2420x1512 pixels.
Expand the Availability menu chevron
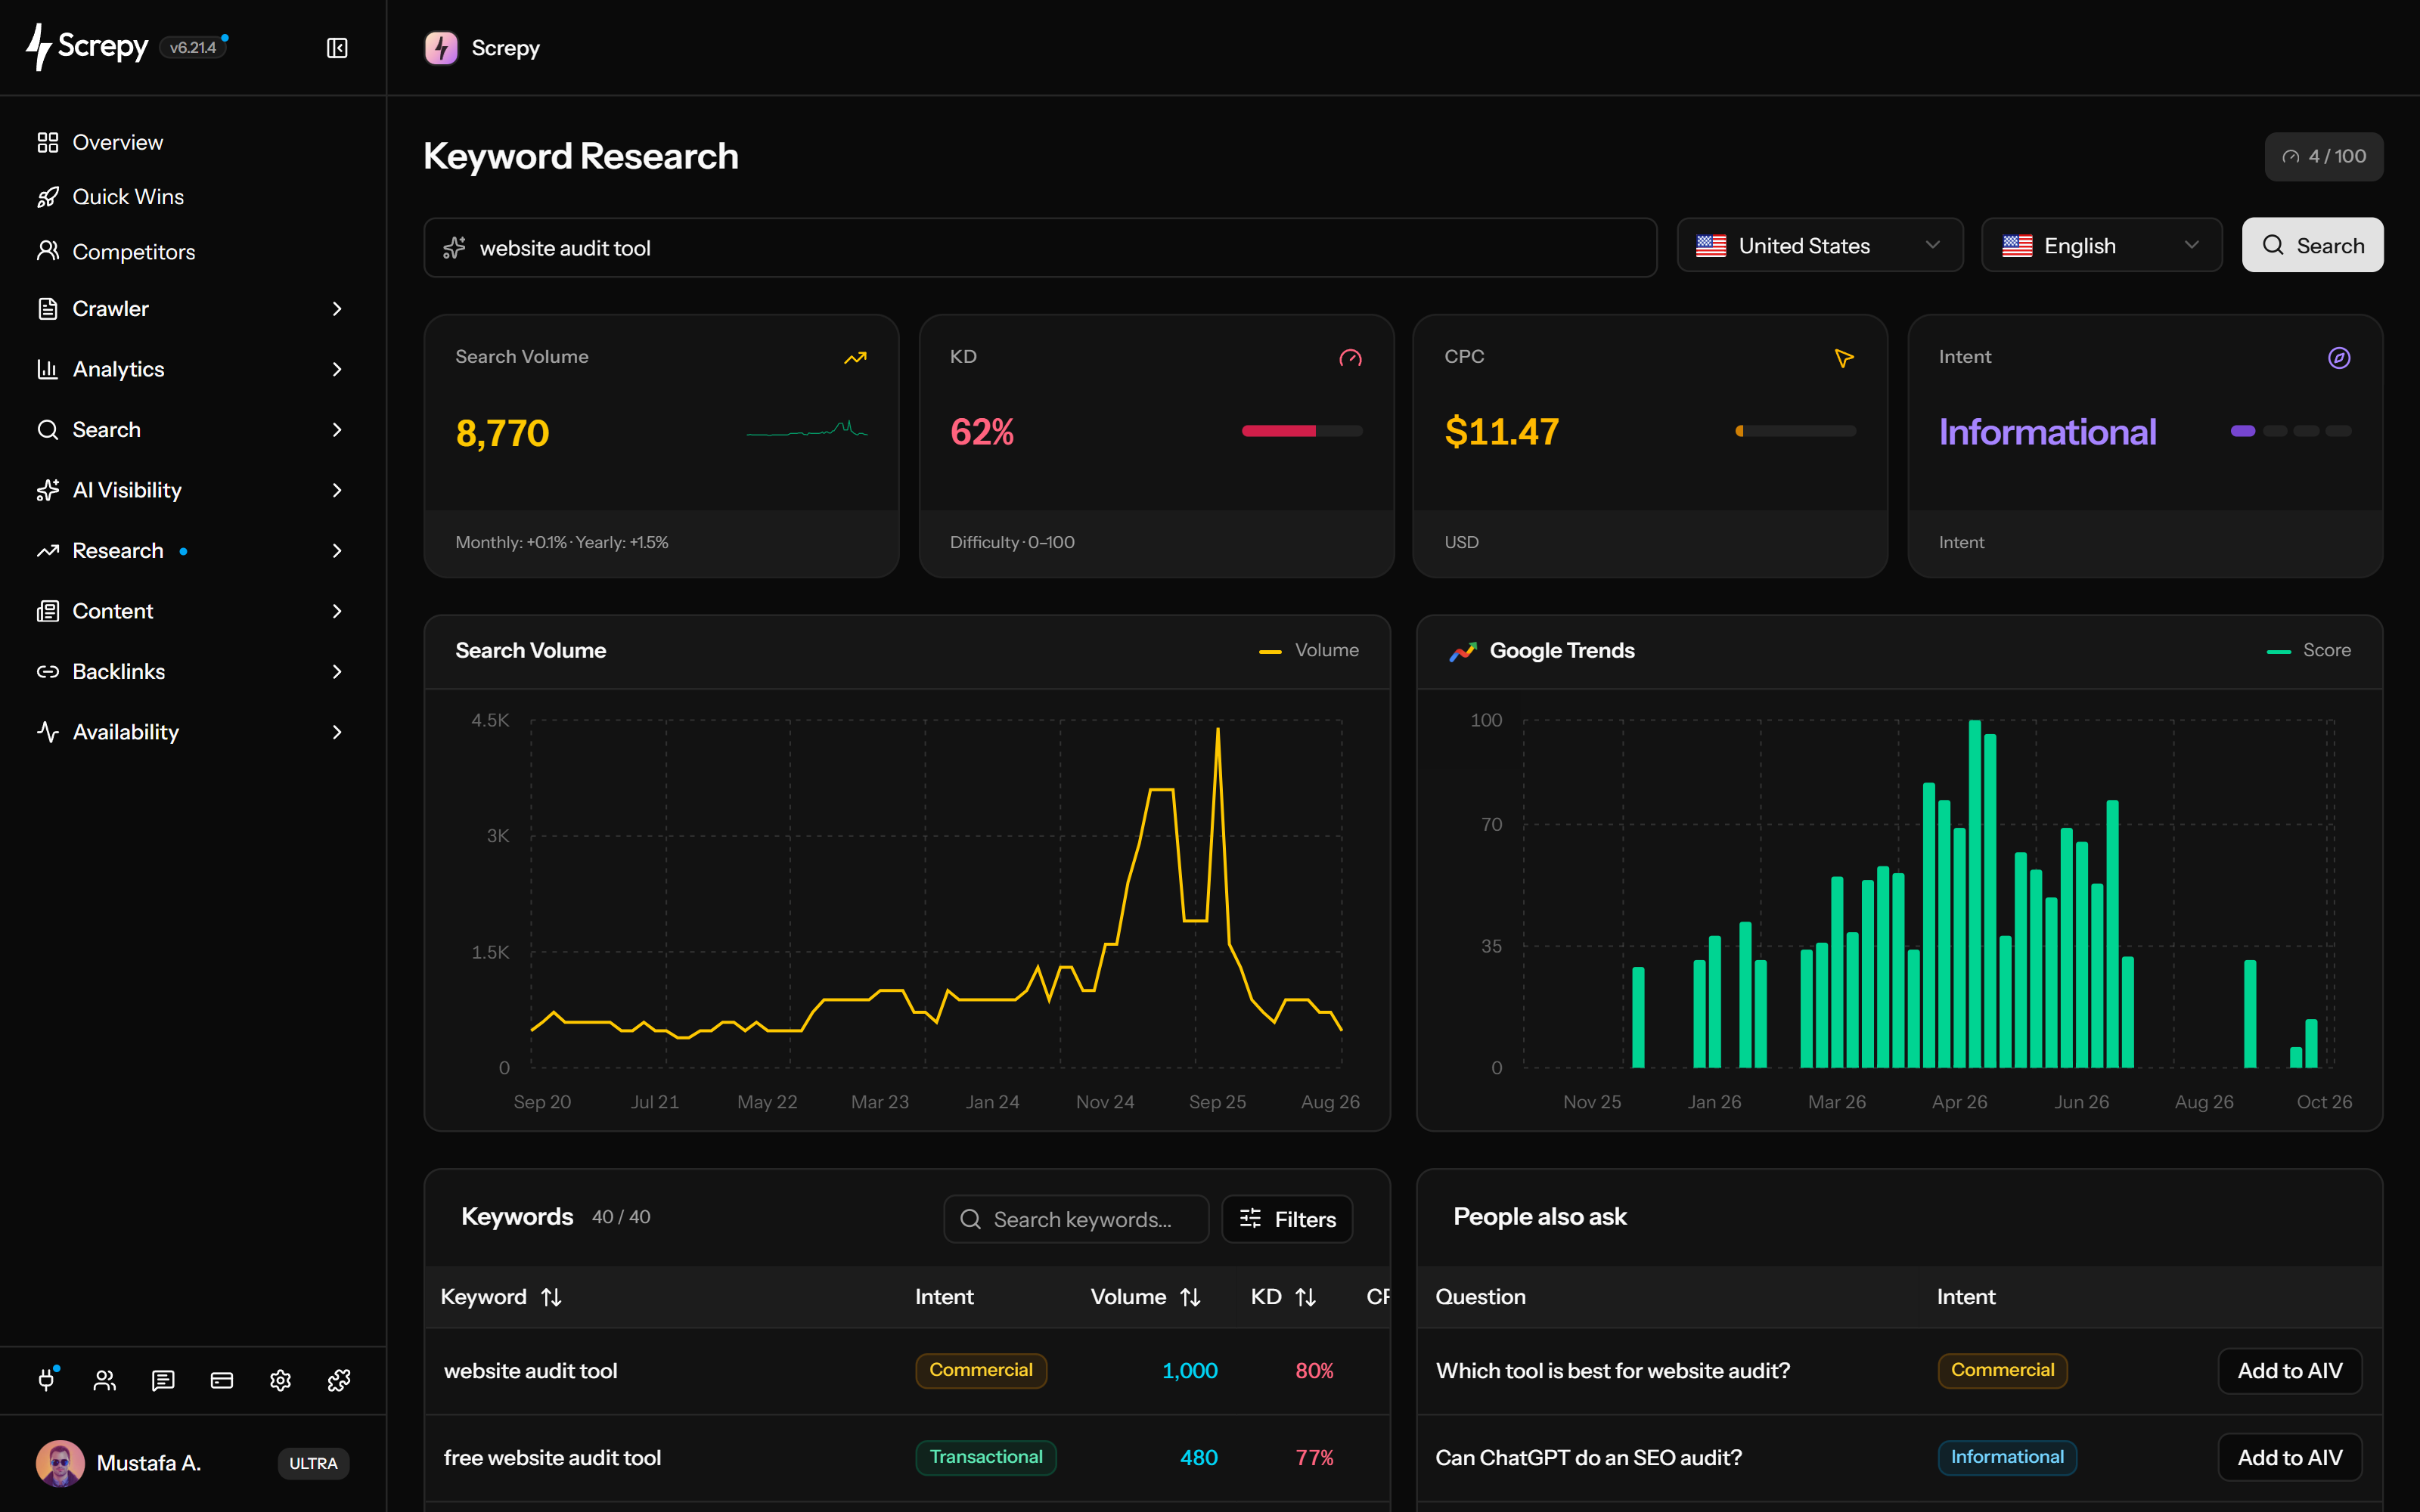[x=337, y=732]
